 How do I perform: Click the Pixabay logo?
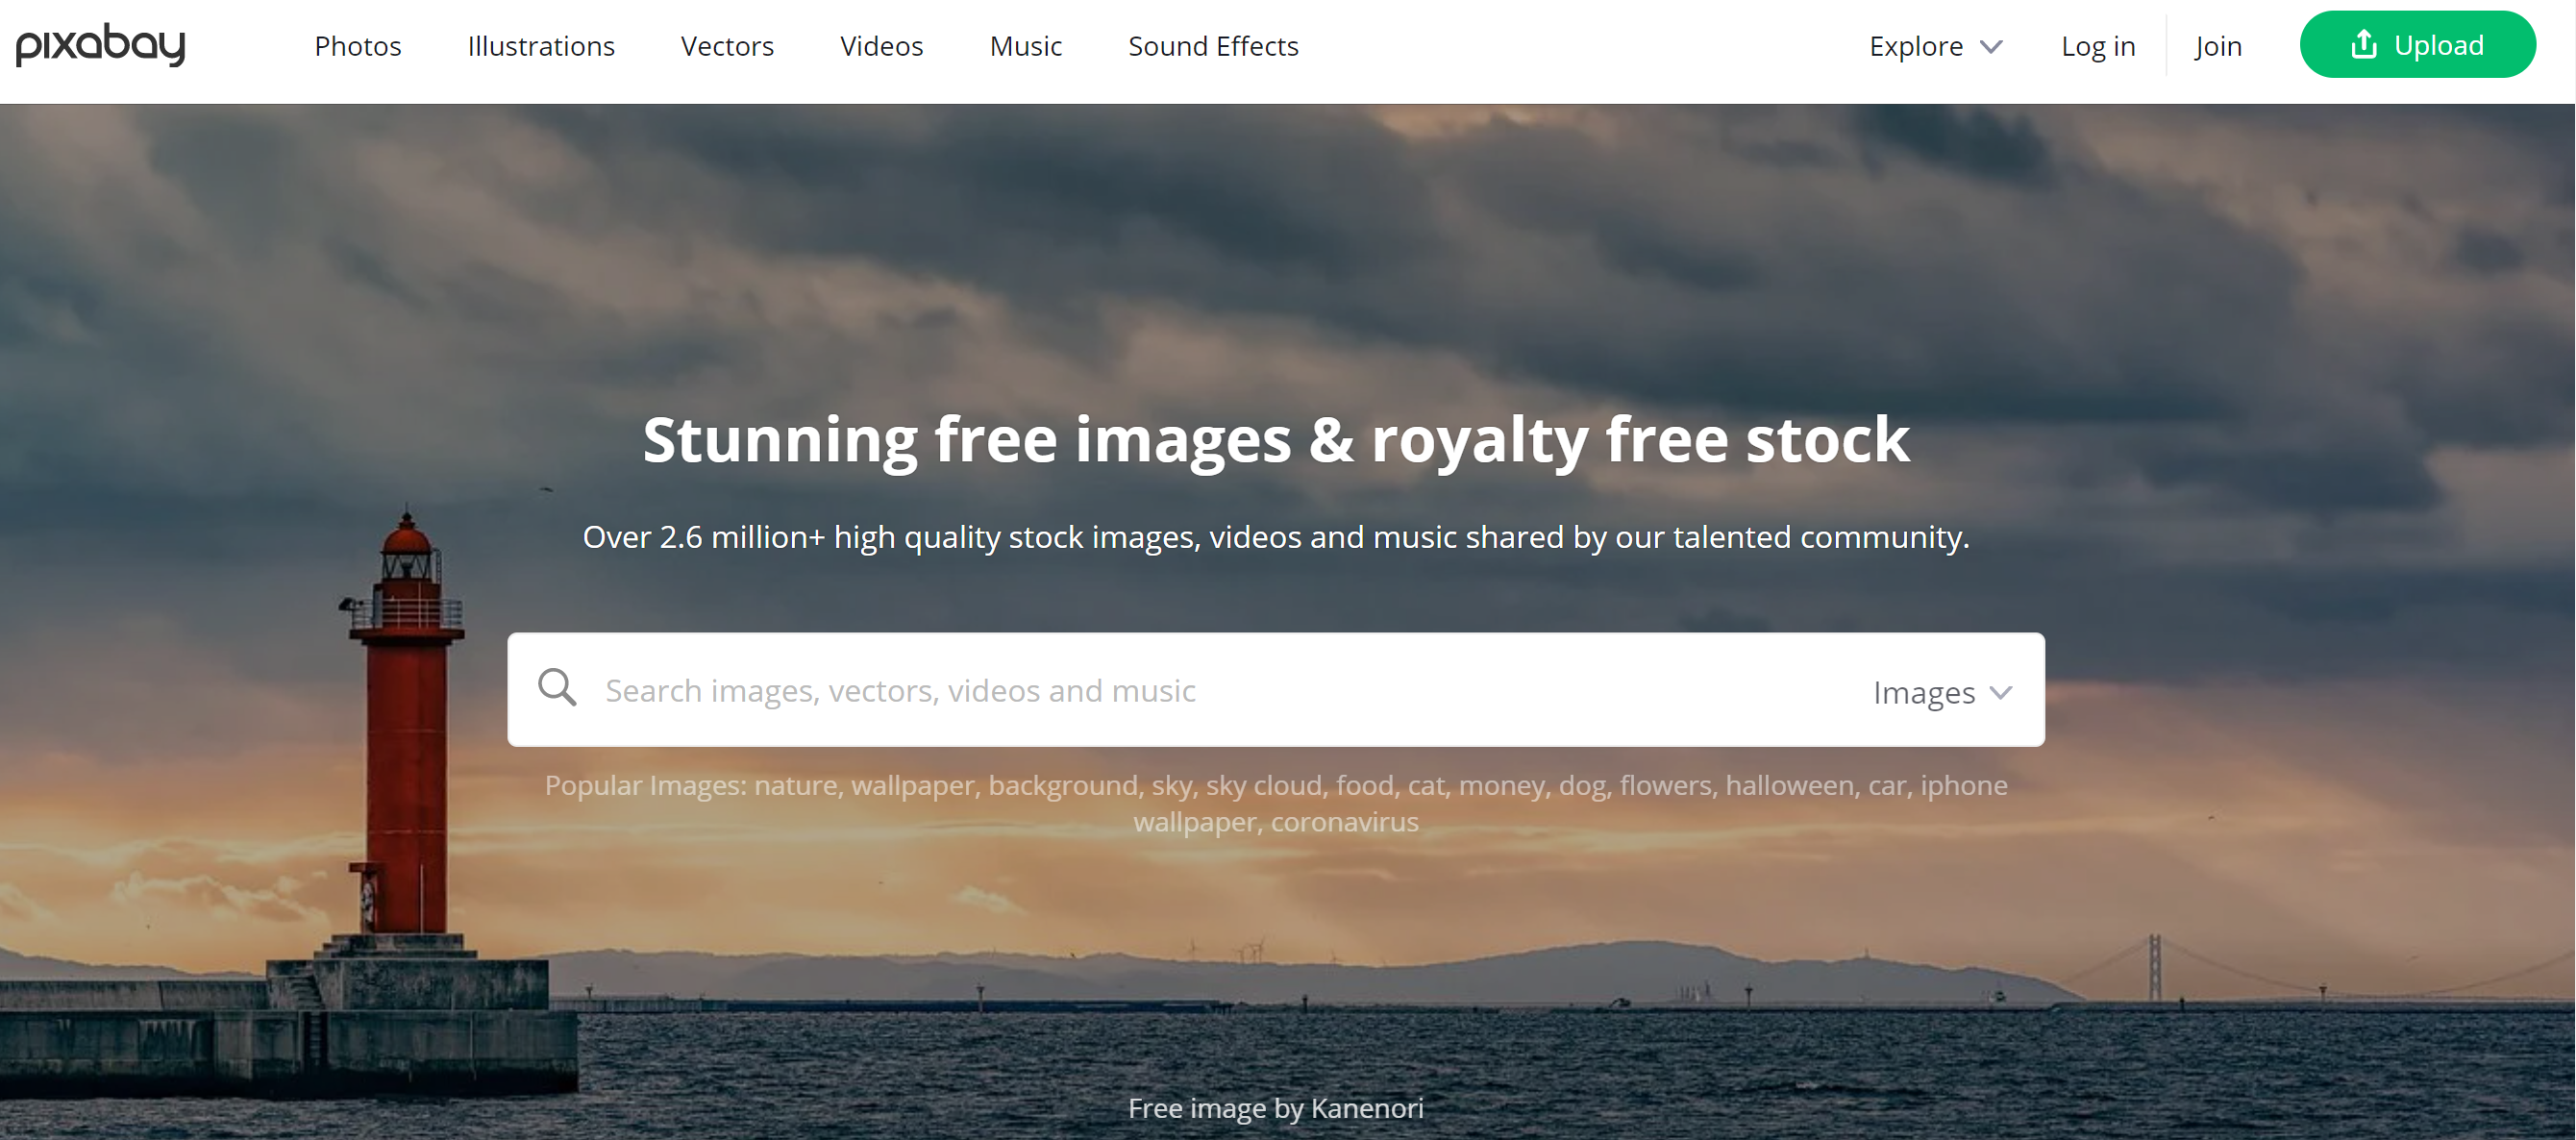(101, 45)
